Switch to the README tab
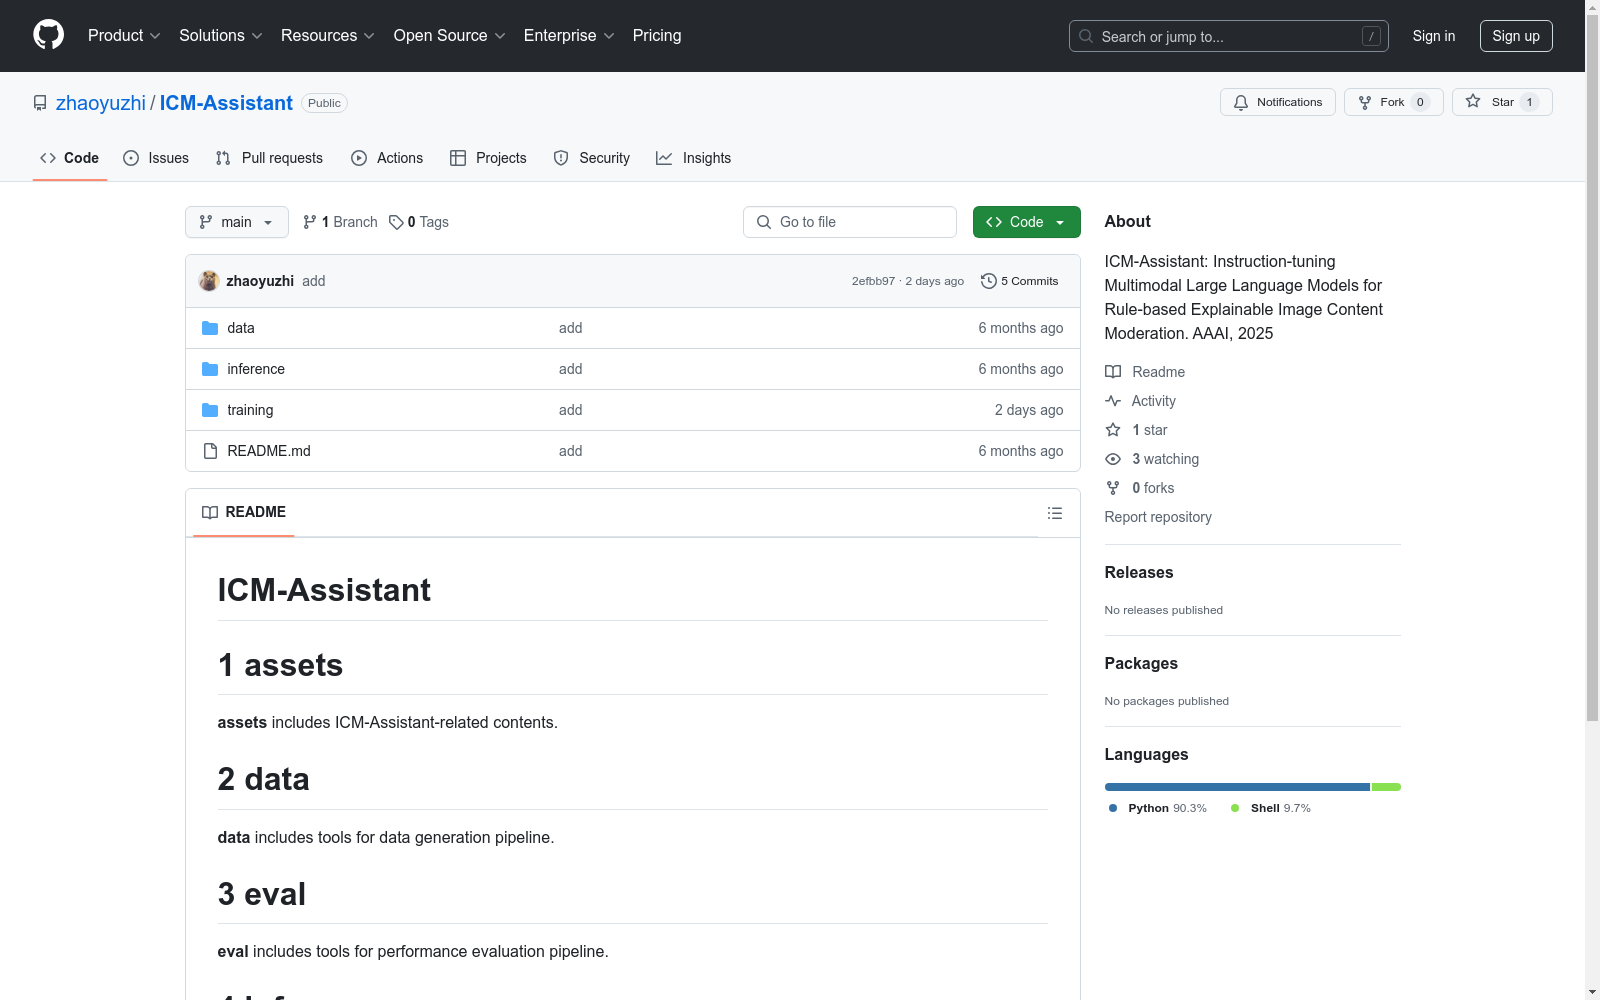 pos(244,512)
